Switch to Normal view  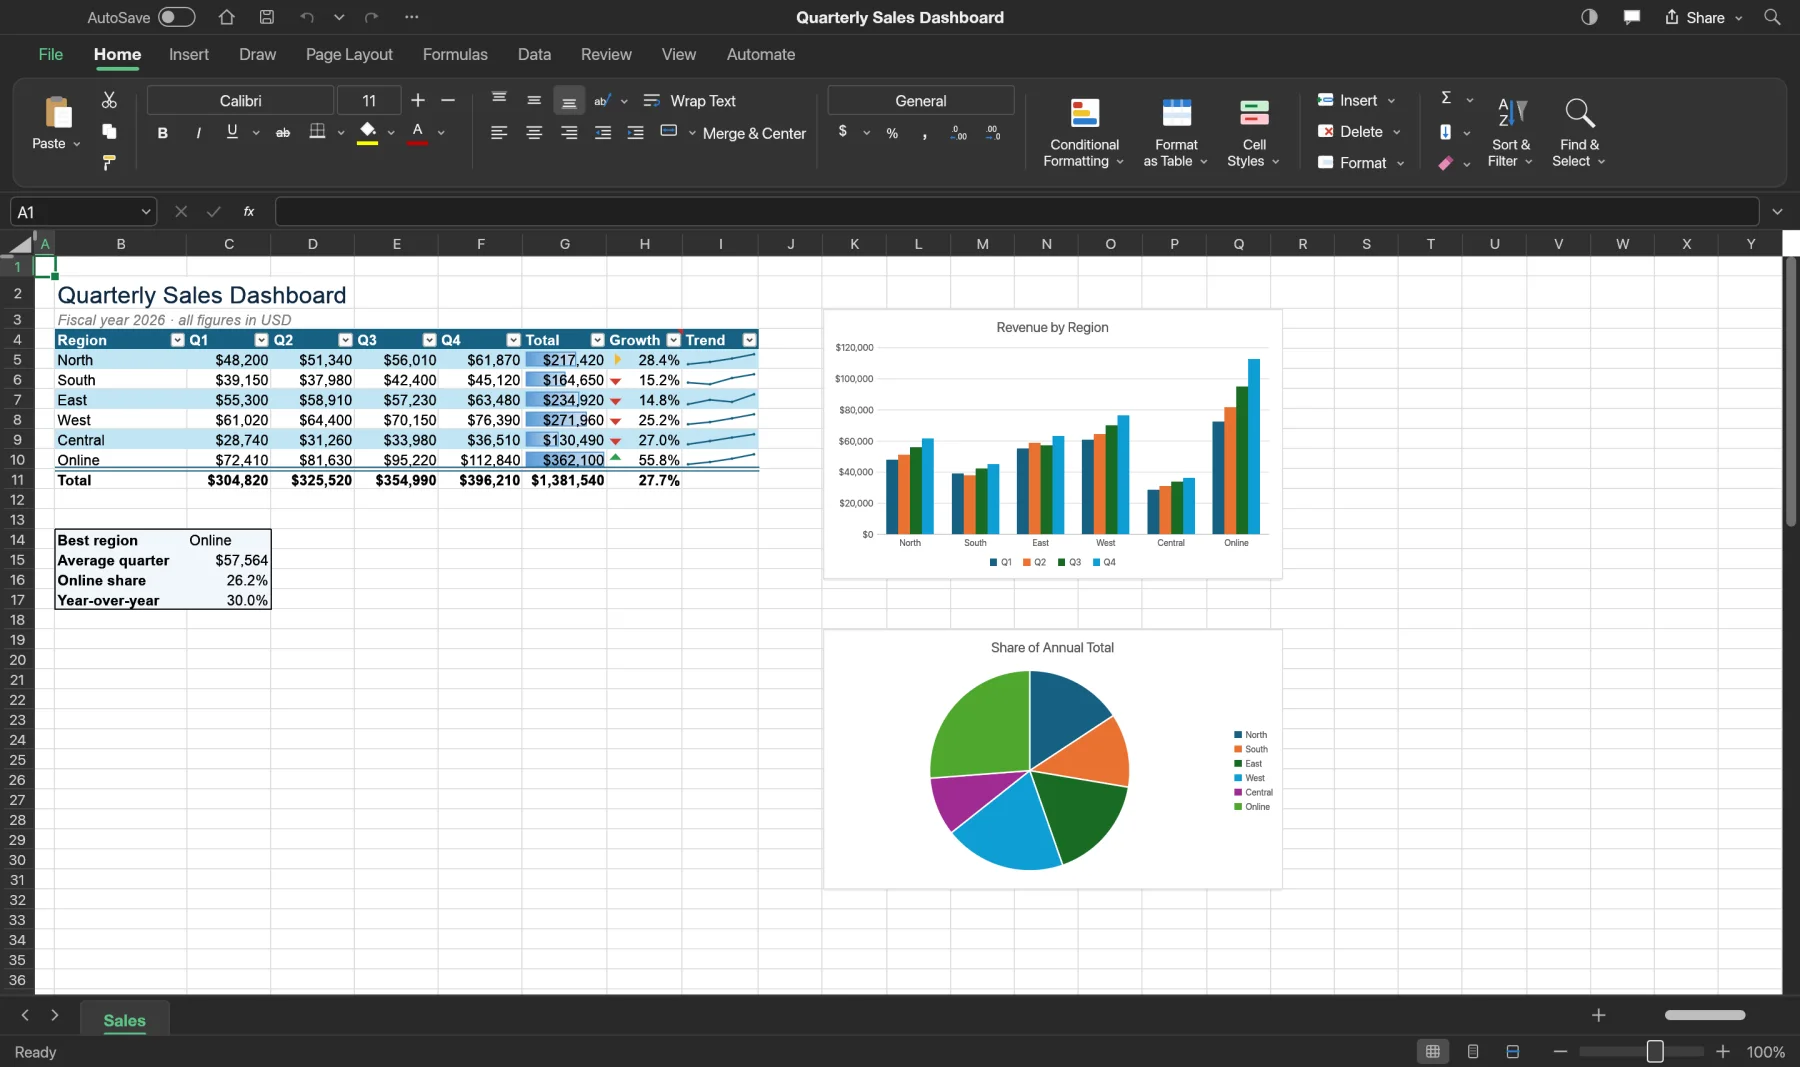1433,1051
